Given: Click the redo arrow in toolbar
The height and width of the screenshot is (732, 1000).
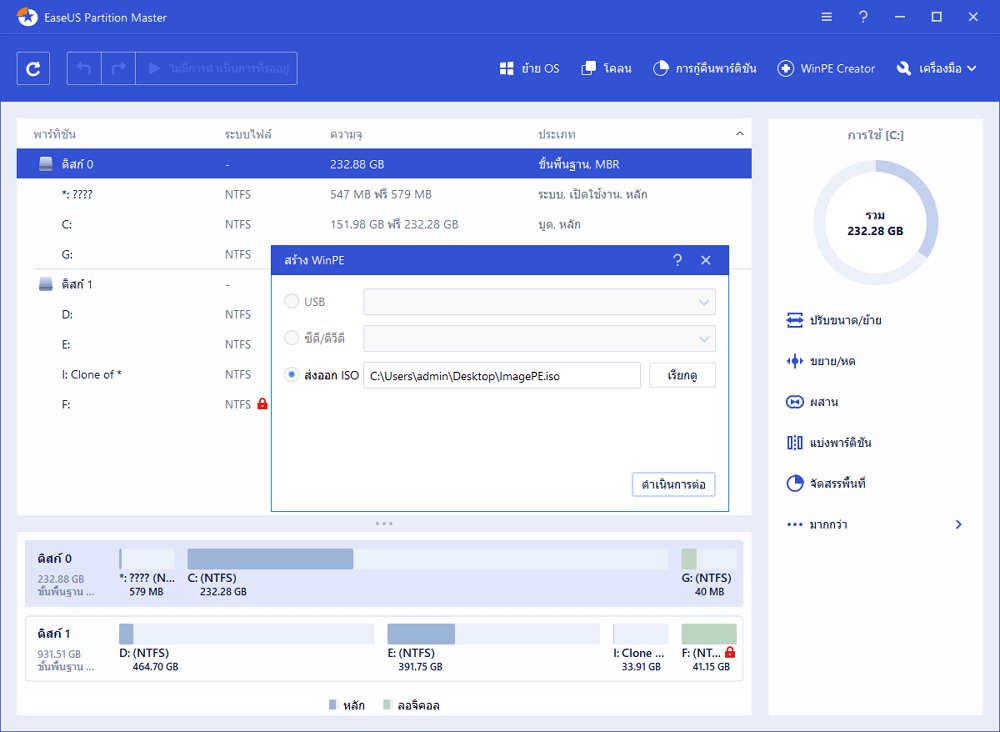Looking at the screenshot, I should tap(119, 68).
